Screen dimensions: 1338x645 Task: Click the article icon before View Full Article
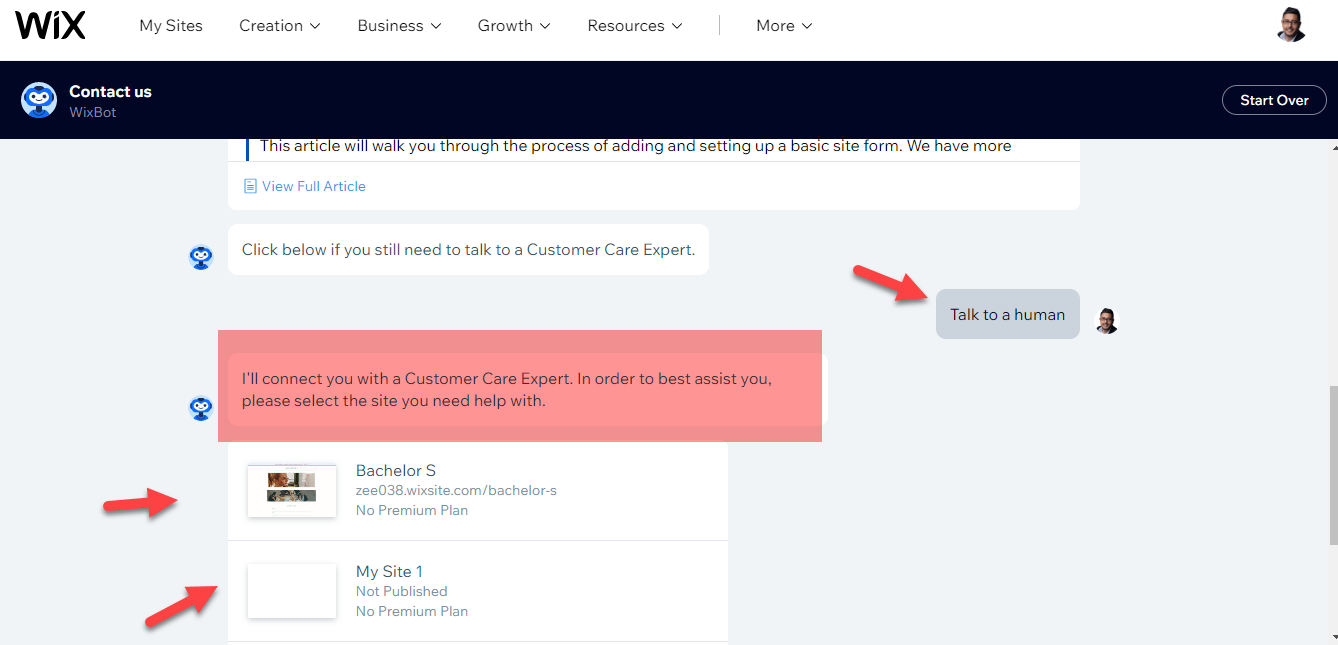(x=250, y=185)
